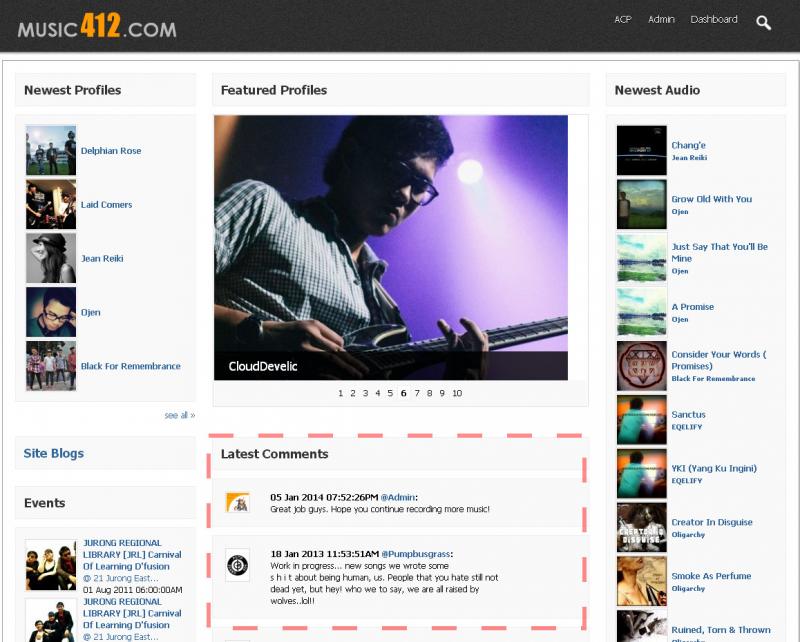
Task: Open Grow Old With You track
Action: (x=711, y=199)
